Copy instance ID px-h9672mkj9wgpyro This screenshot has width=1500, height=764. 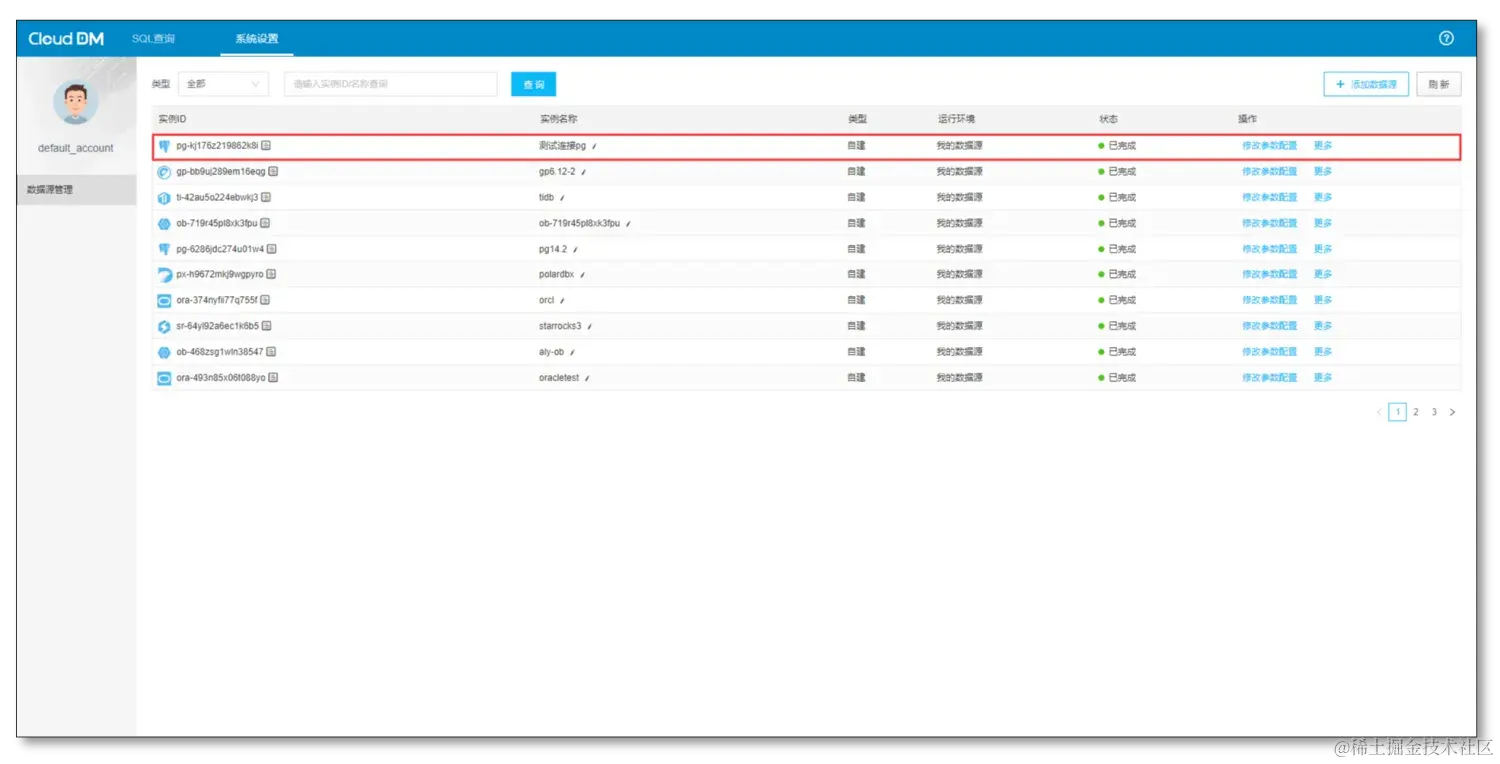click(x=271, y=274)
